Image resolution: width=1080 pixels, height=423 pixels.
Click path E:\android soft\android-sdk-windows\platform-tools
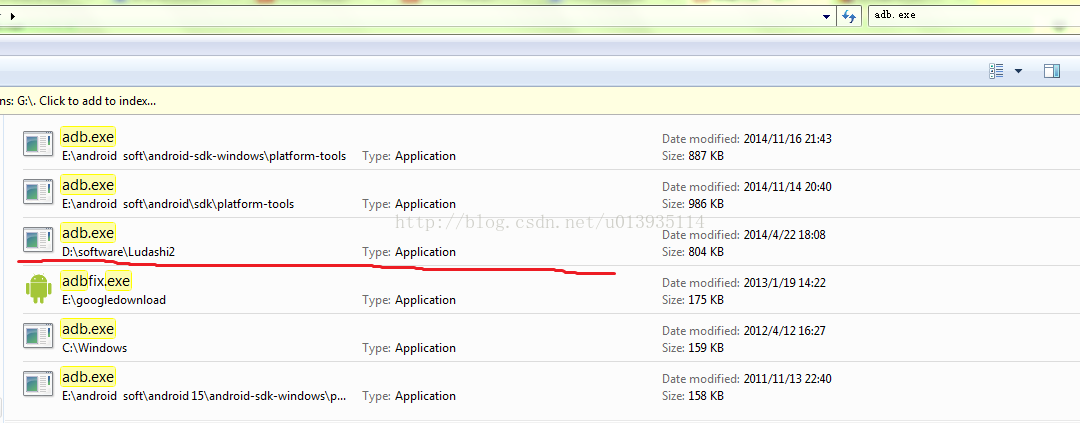coord(204,156)
